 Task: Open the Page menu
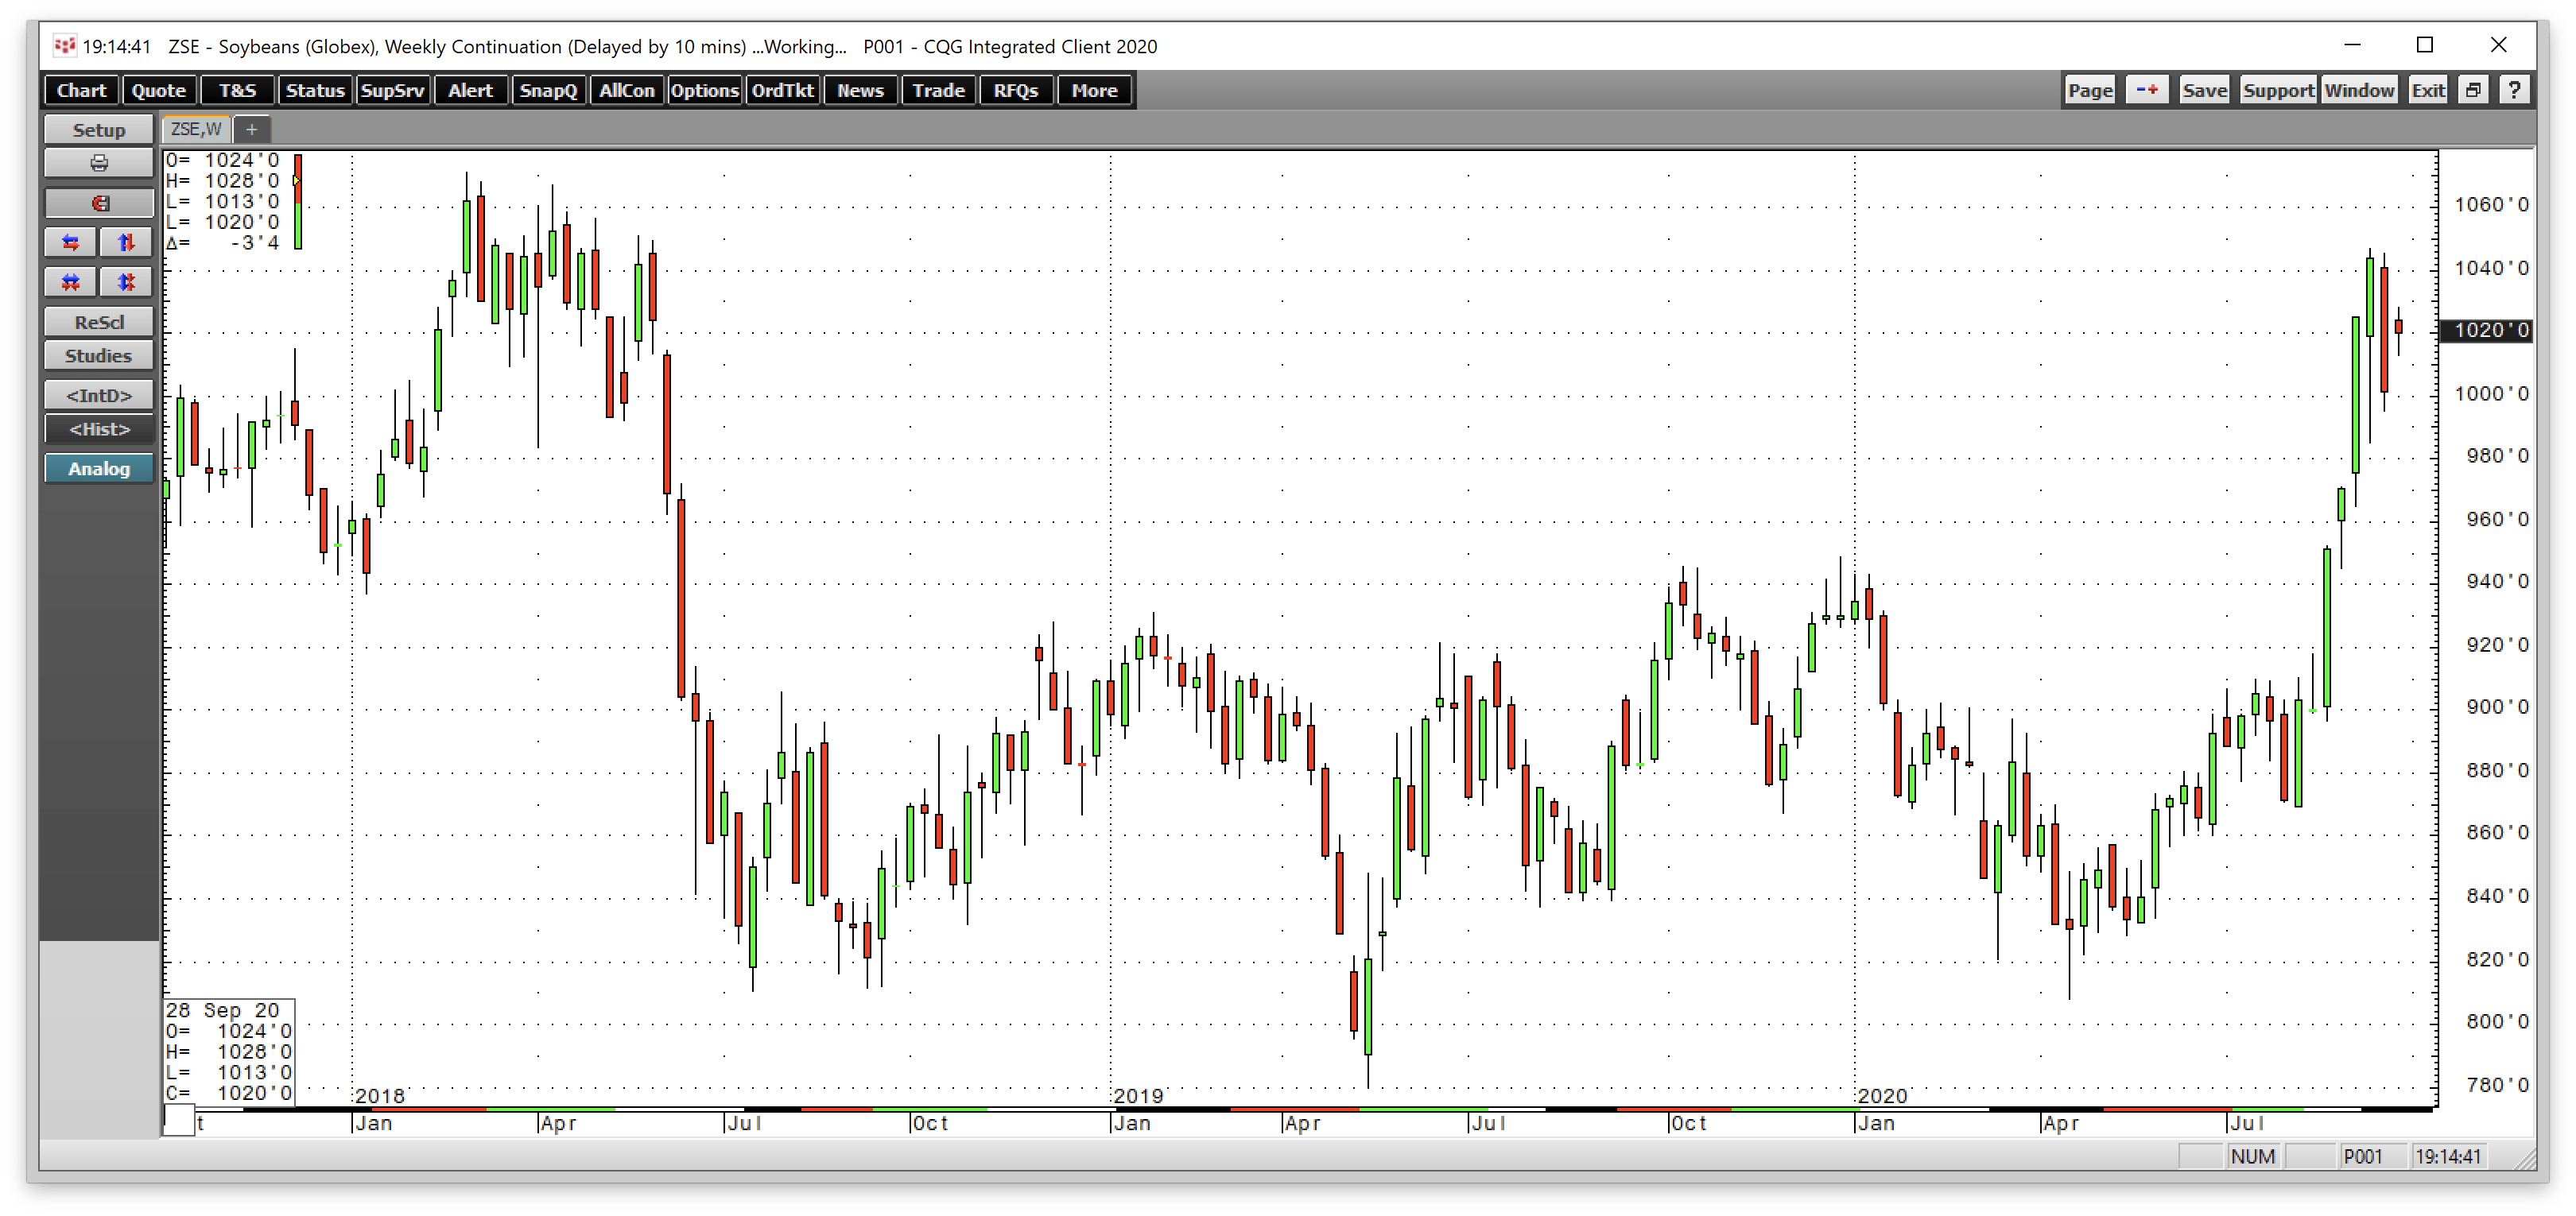(2090, 90)
